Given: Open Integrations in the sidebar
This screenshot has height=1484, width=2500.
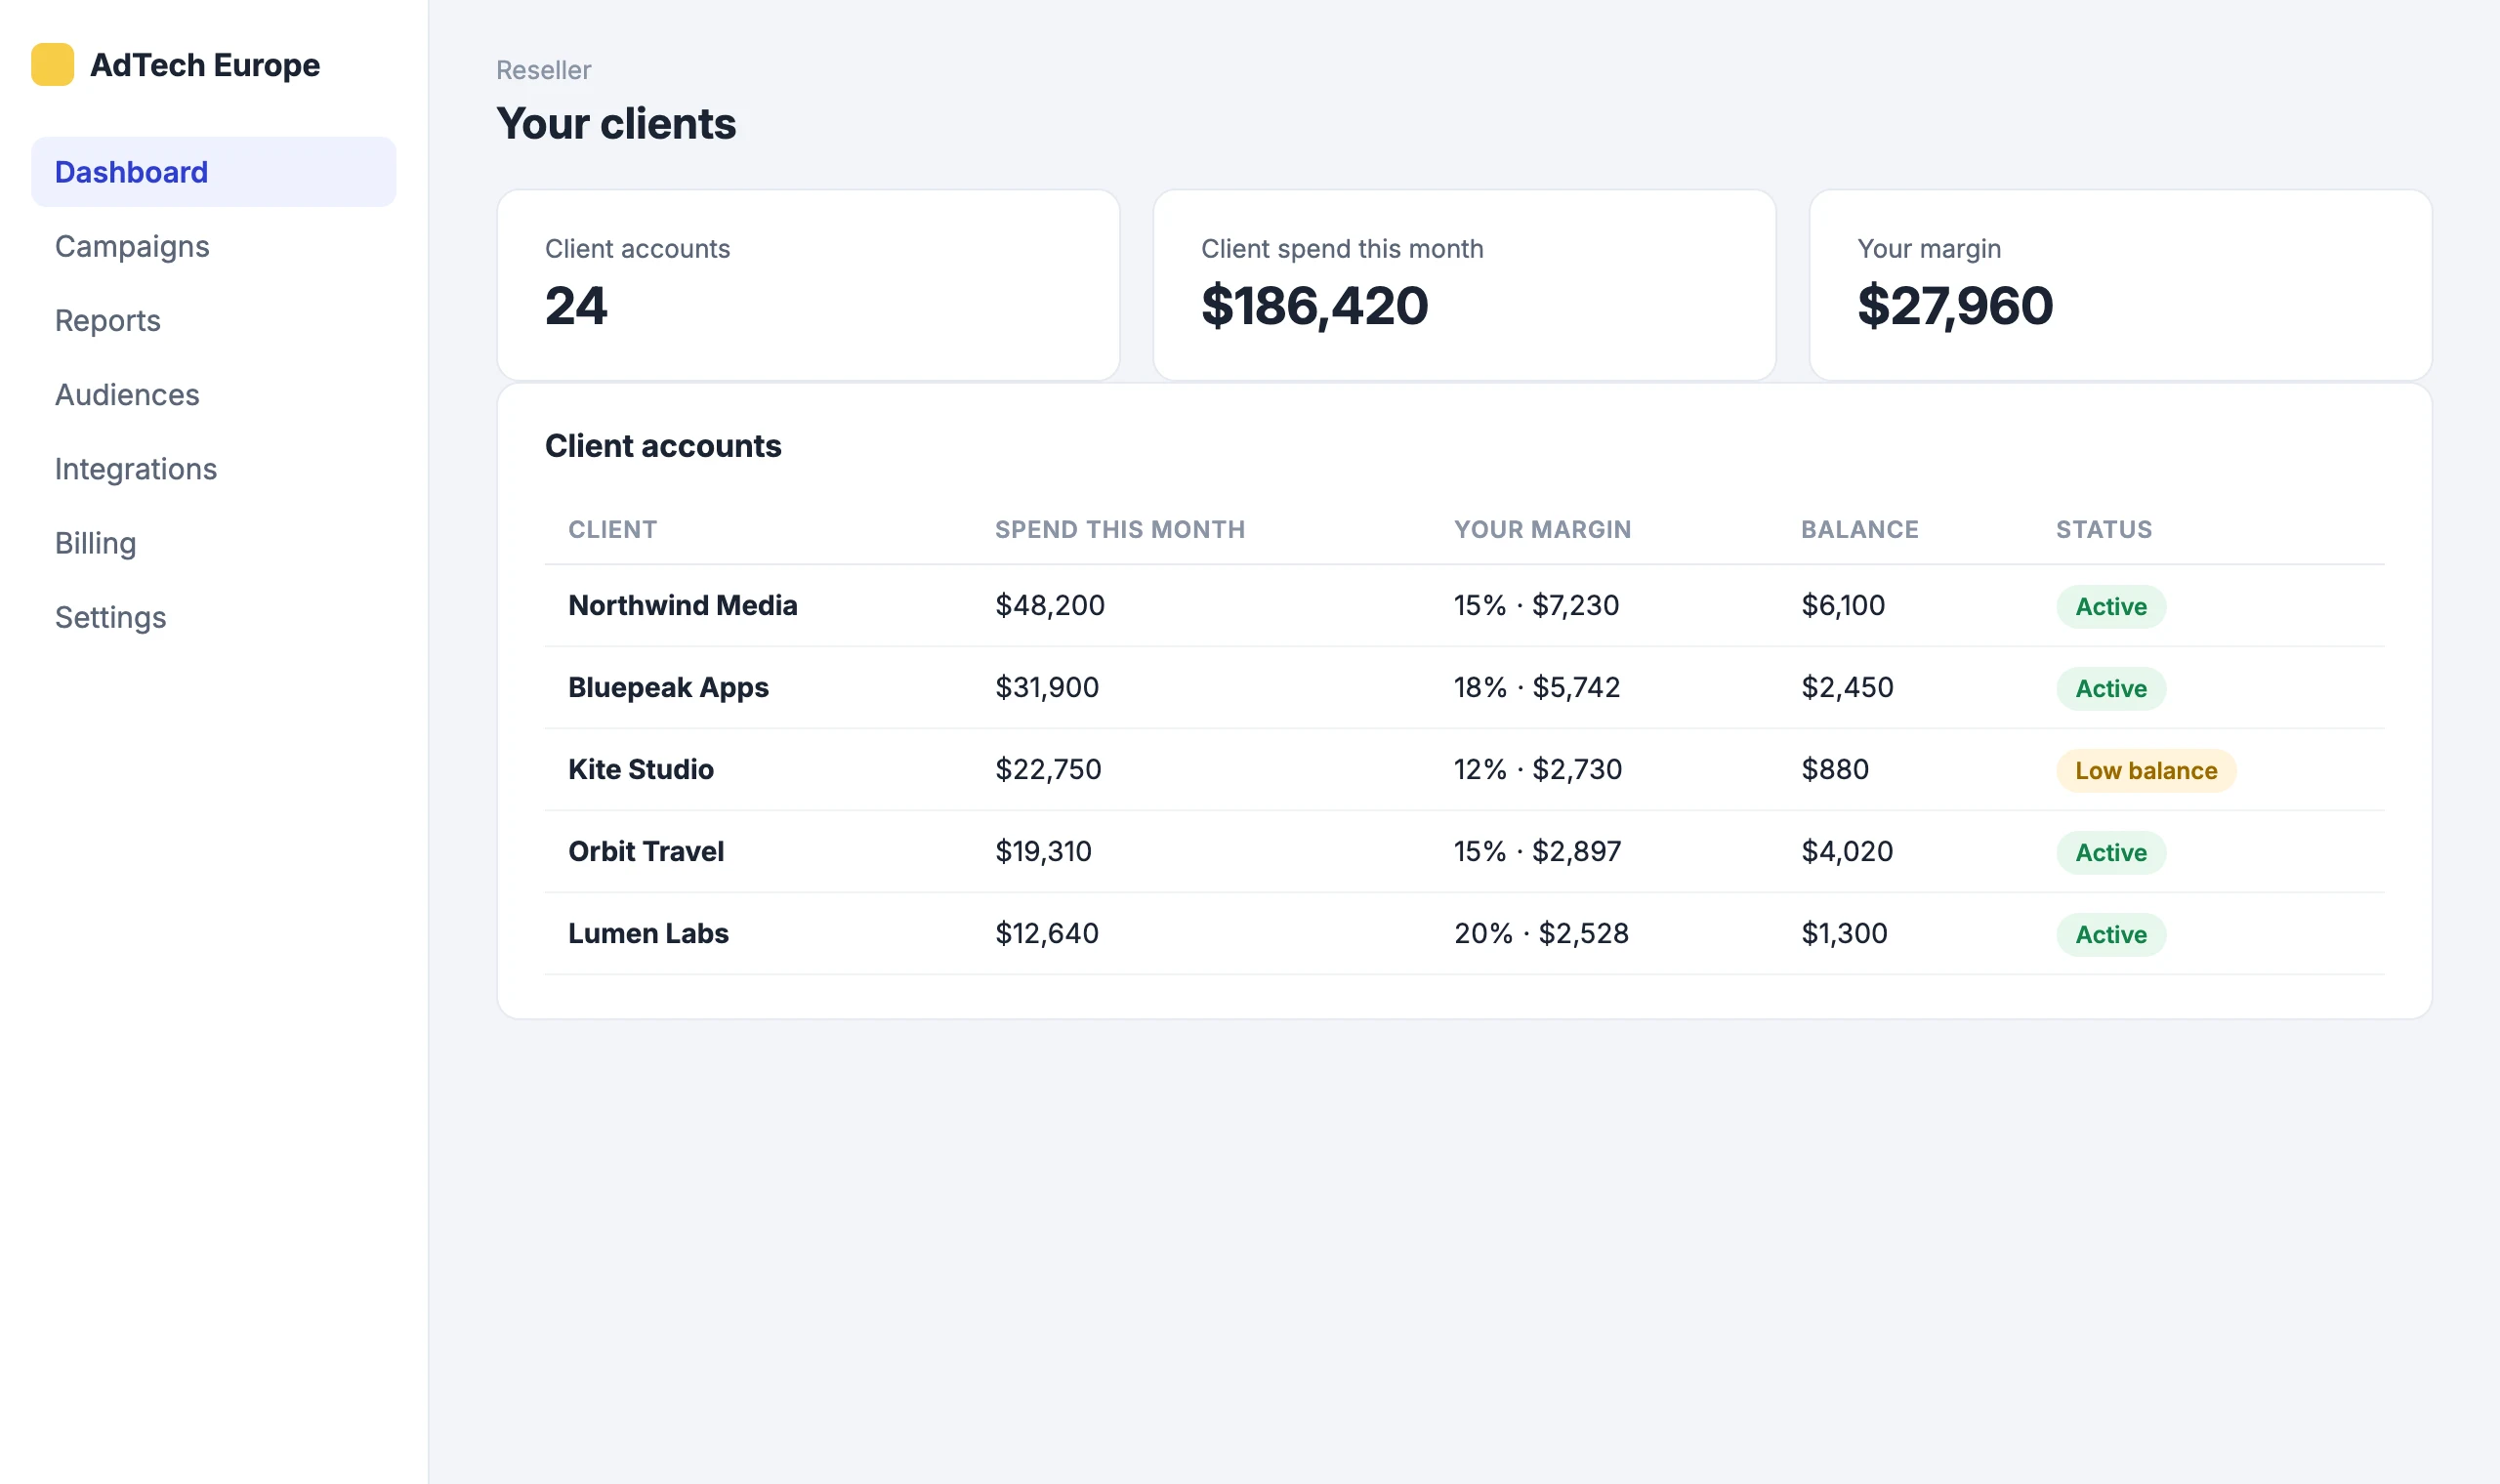Looking at the screenshot, I should (x=213, y=469).
